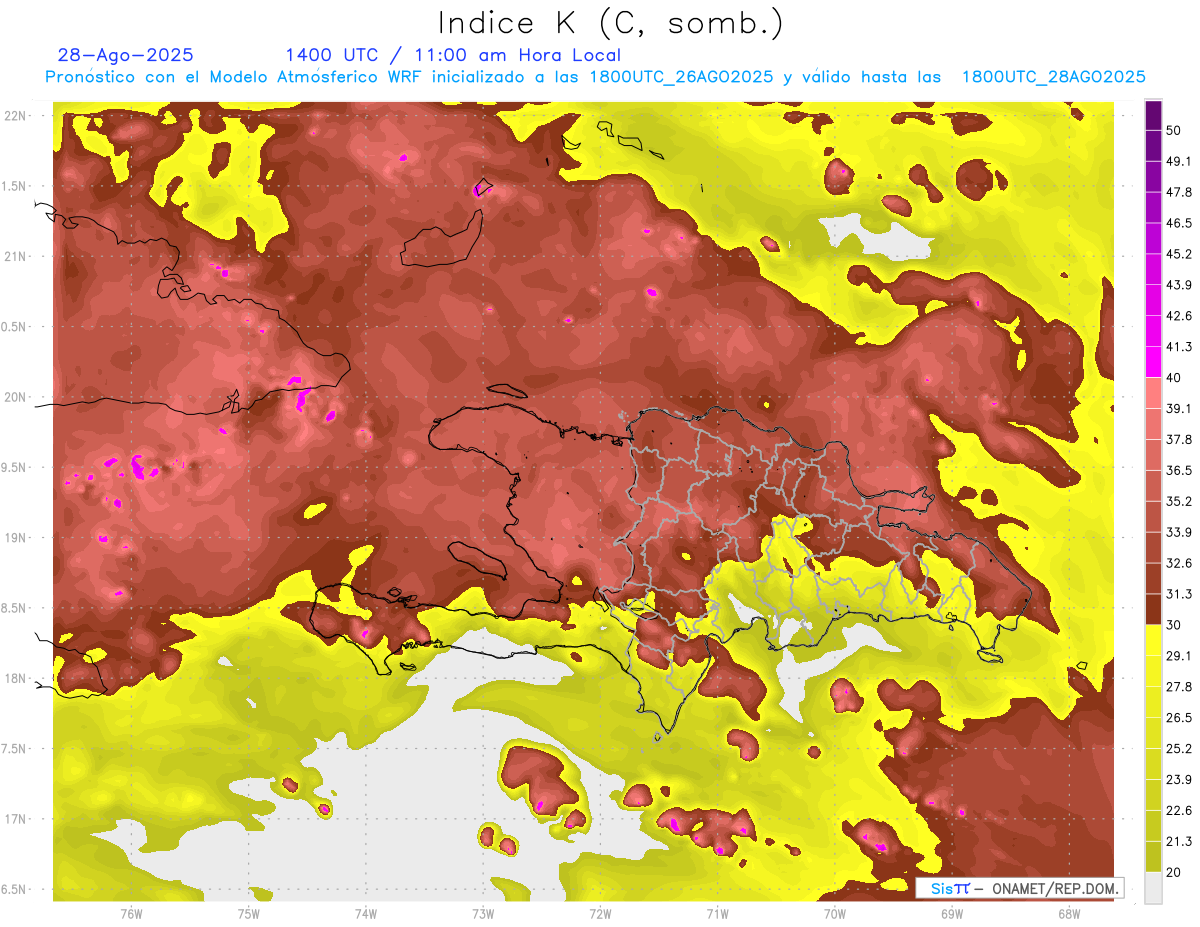Click the "46.5" colorbar label

click(x=1179, y=223)
